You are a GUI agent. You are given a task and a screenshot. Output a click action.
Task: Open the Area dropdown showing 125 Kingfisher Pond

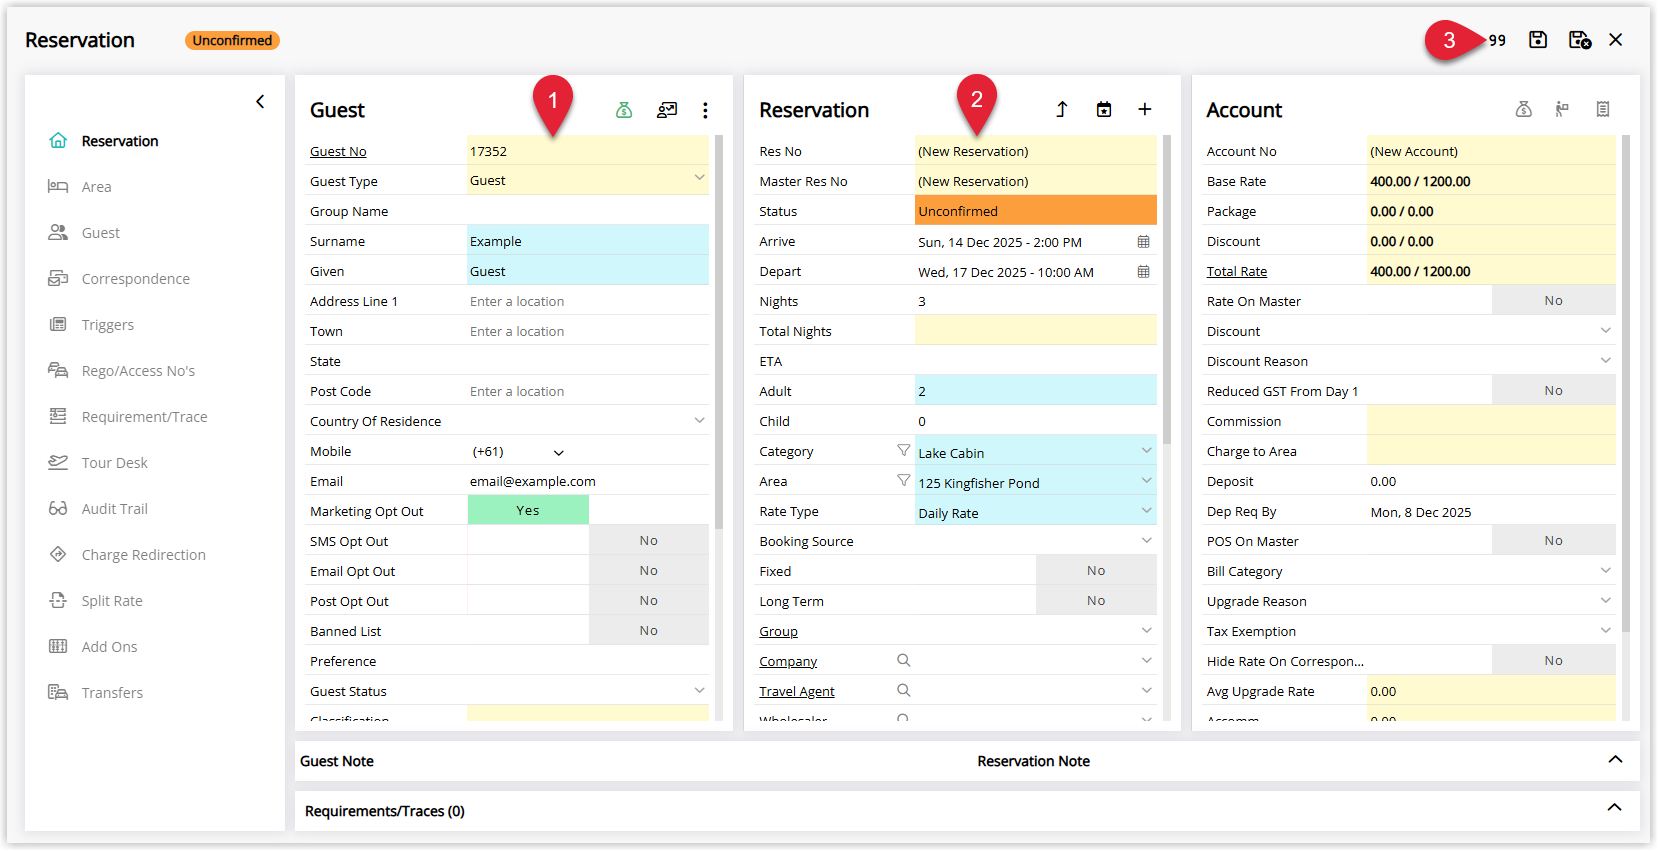point(1036,481)
